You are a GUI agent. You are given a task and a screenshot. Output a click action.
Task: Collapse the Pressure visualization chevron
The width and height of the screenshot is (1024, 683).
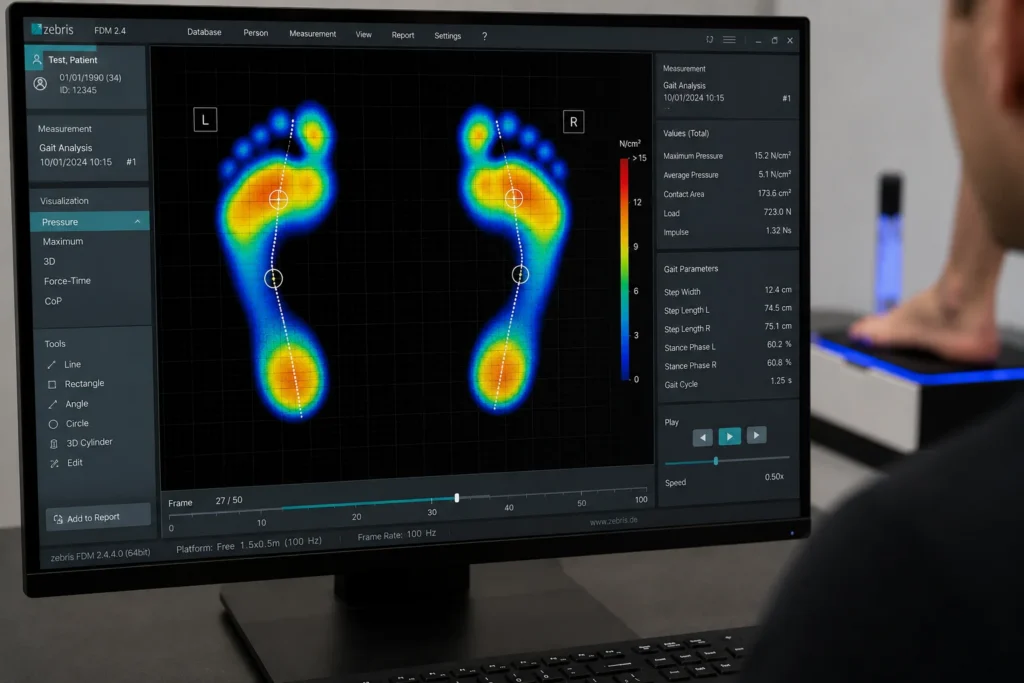137,222
